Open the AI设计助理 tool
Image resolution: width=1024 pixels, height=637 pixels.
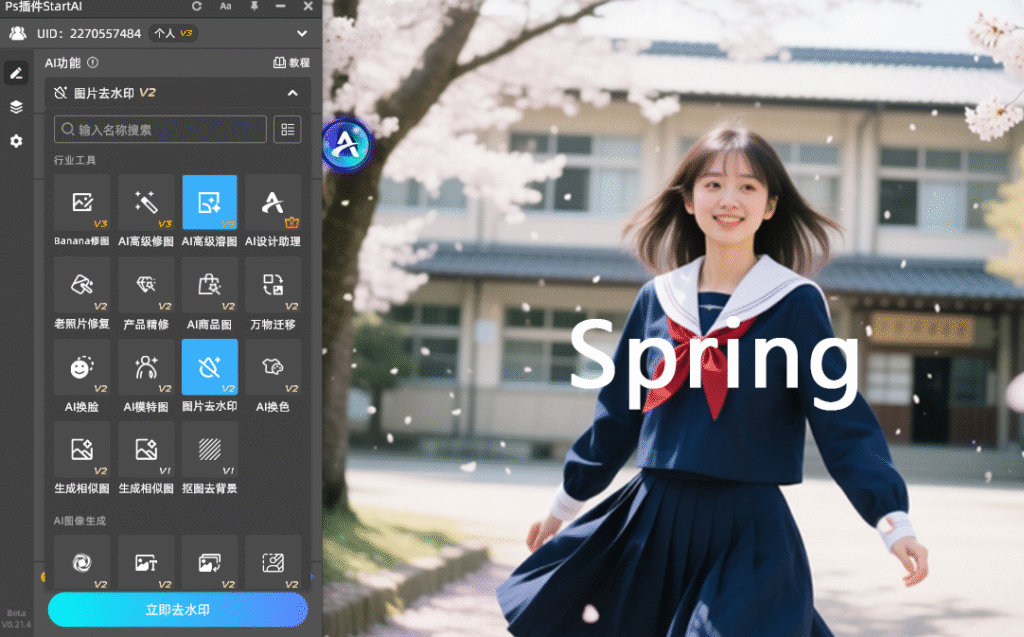(x=273, y=203)
